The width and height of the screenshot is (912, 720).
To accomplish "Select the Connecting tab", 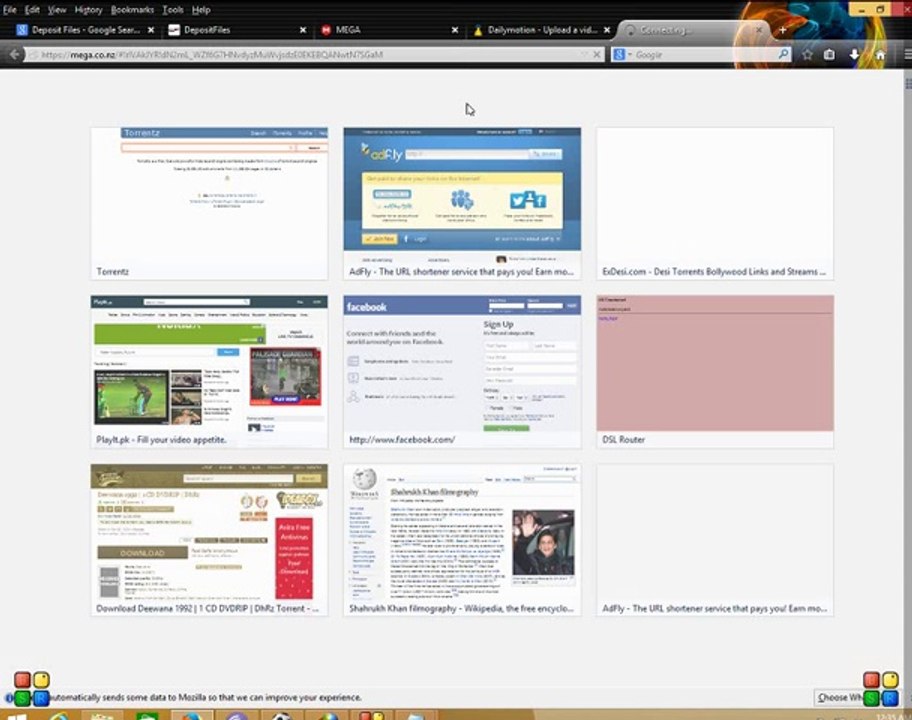I will pyautogui.click(x=692, y=30).
